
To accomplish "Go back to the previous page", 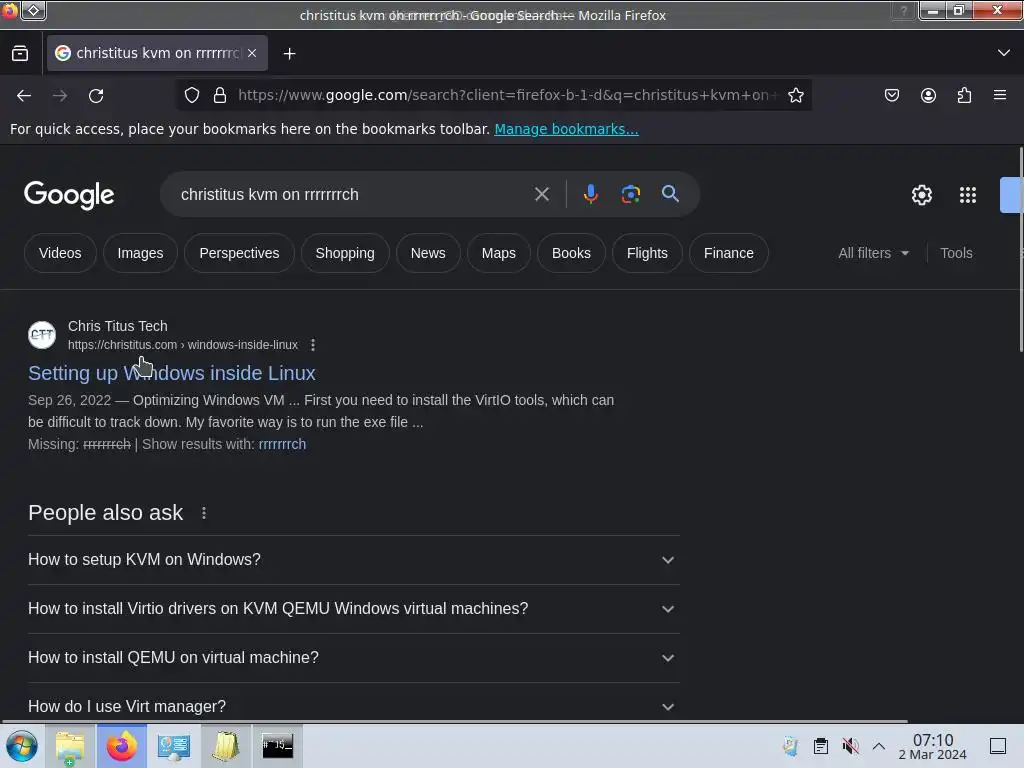I will point(24,96).
